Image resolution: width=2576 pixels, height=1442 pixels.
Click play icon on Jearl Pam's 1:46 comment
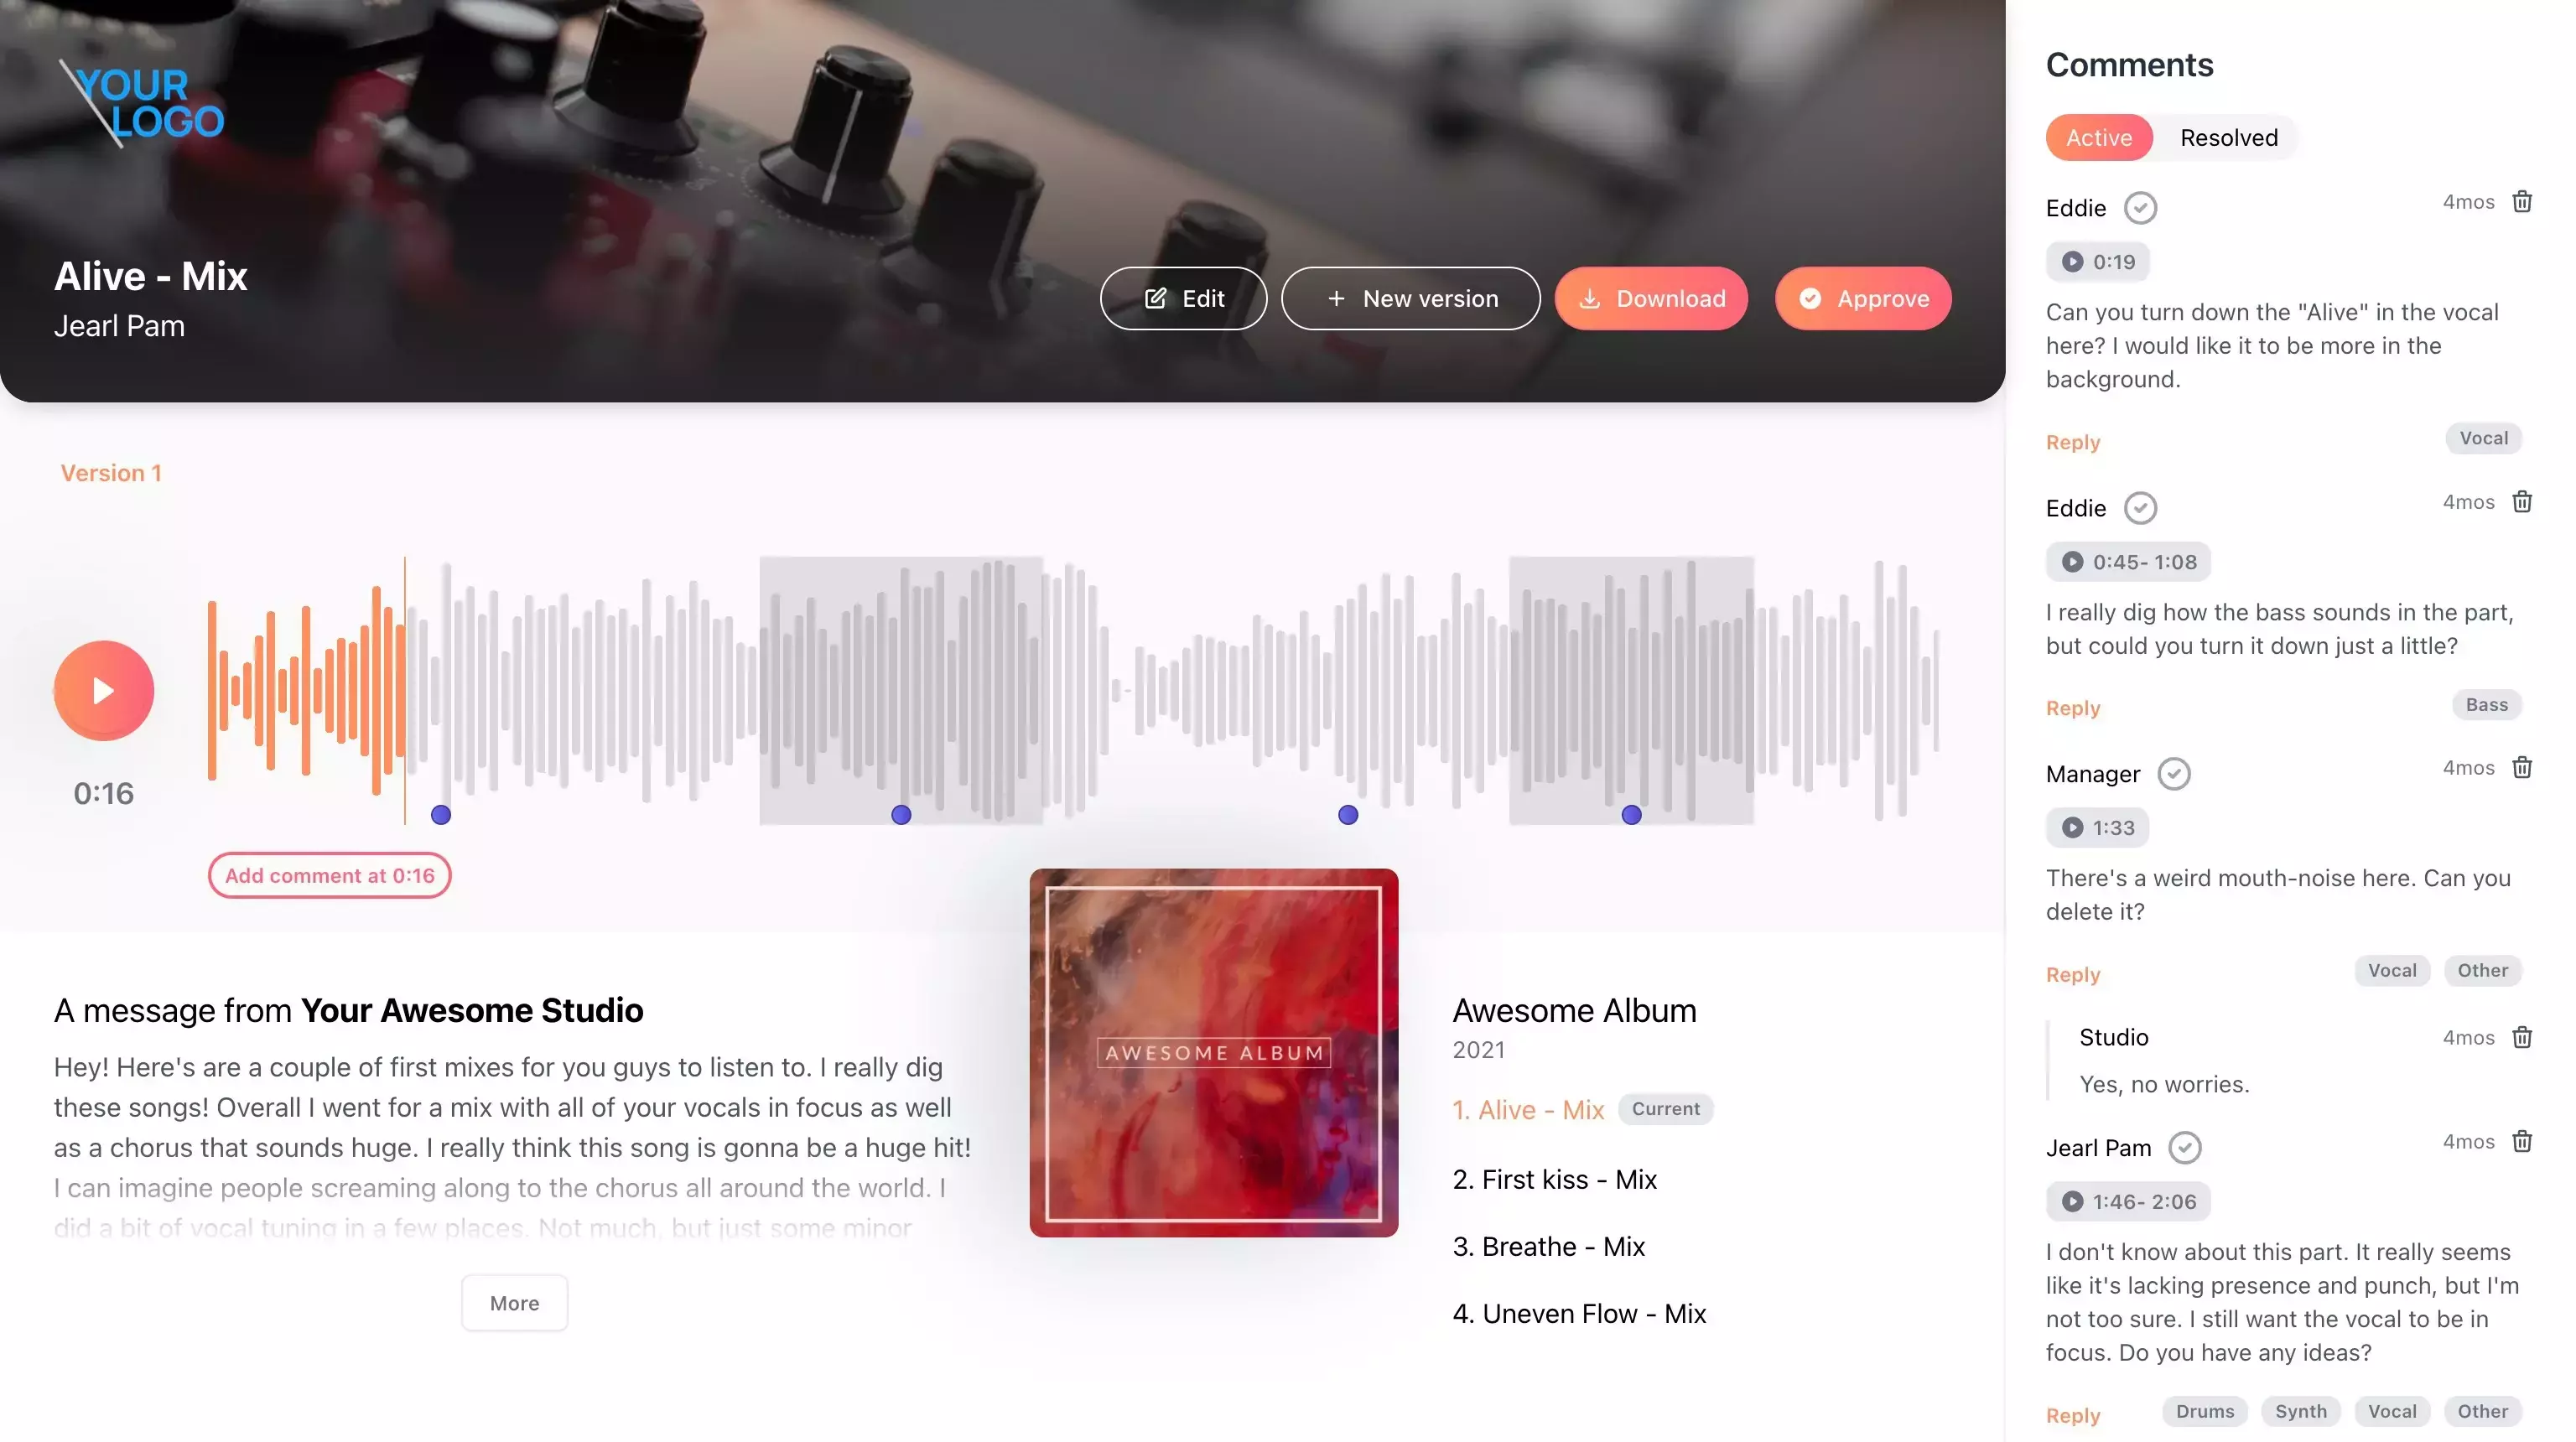tap(2074, 1201)
